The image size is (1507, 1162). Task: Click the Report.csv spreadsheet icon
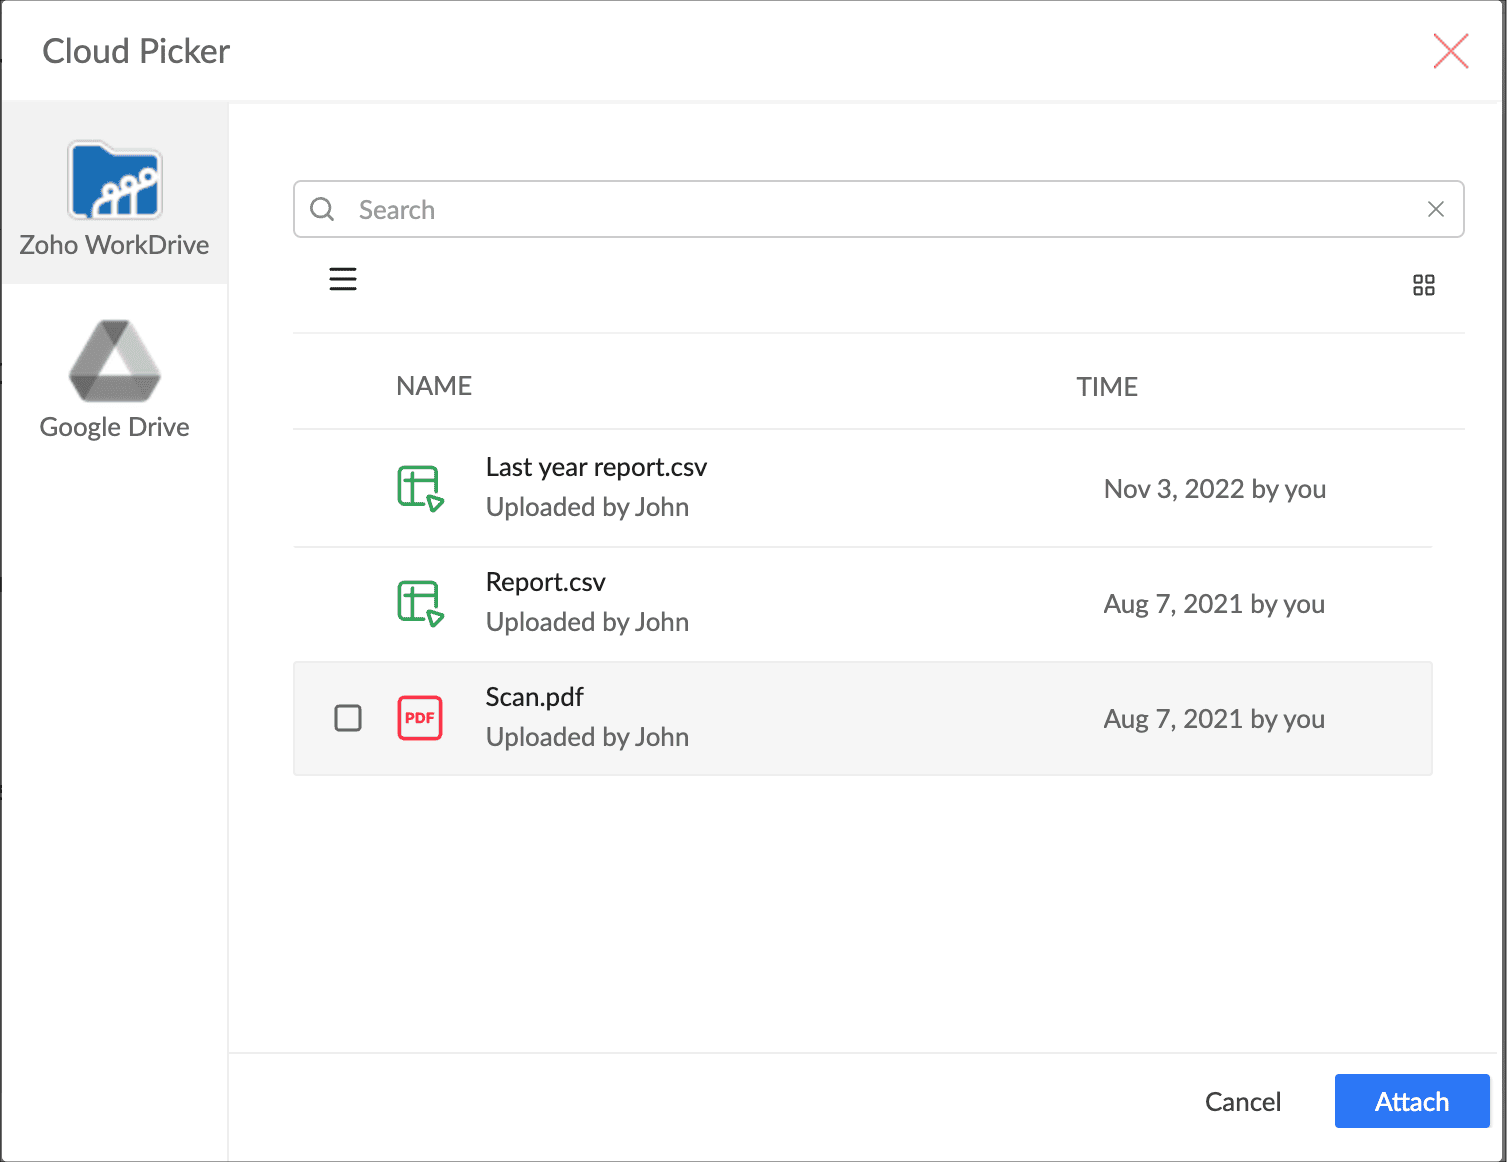click(420, 603)
